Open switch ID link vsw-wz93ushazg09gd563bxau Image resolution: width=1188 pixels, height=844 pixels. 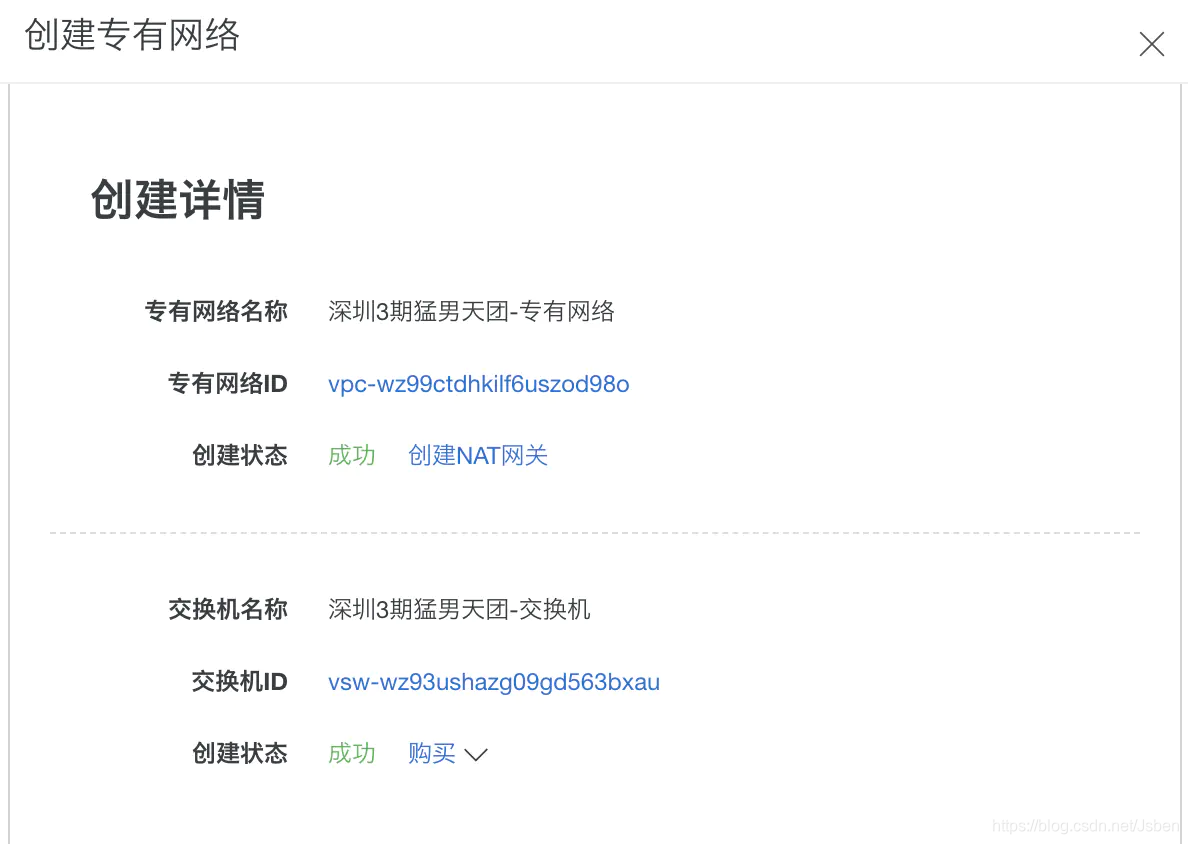point(493,682)
